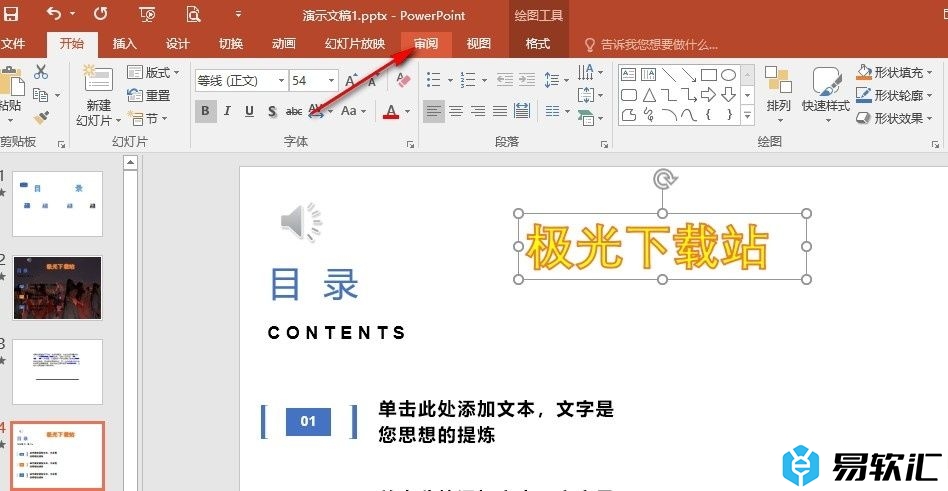Click the New Slide icon

click(99, 78)
